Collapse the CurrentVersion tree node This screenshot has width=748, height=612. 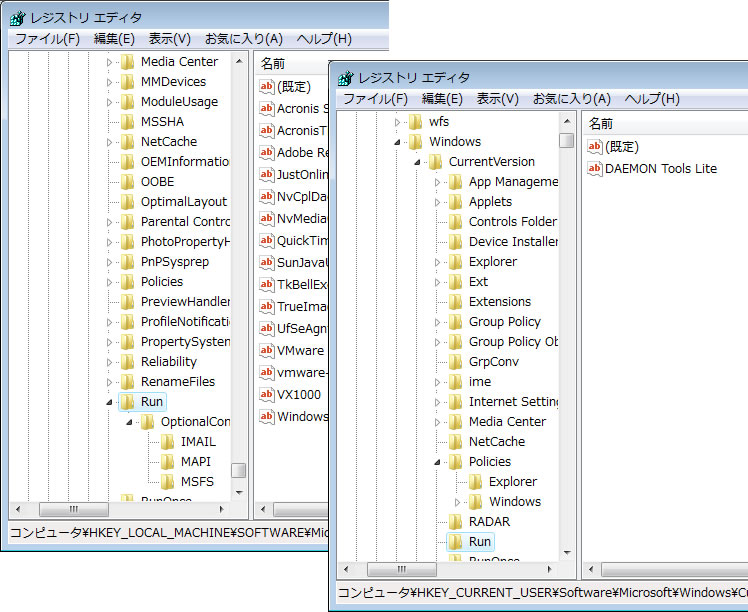(x=418, y=162)
